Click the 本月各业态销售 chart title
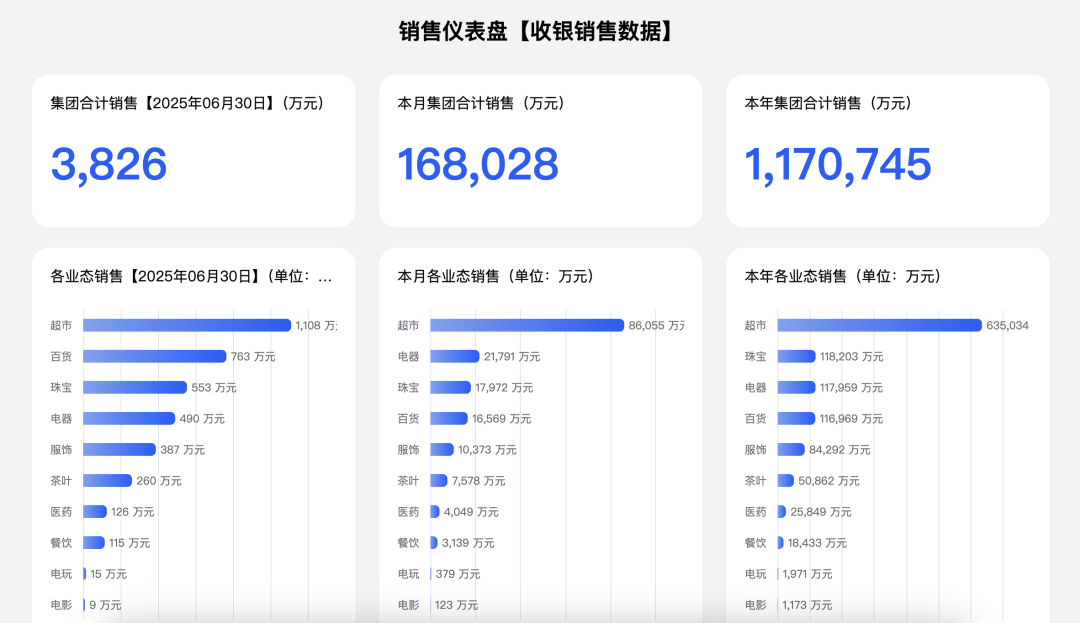1080x623 pixels. 495,276
